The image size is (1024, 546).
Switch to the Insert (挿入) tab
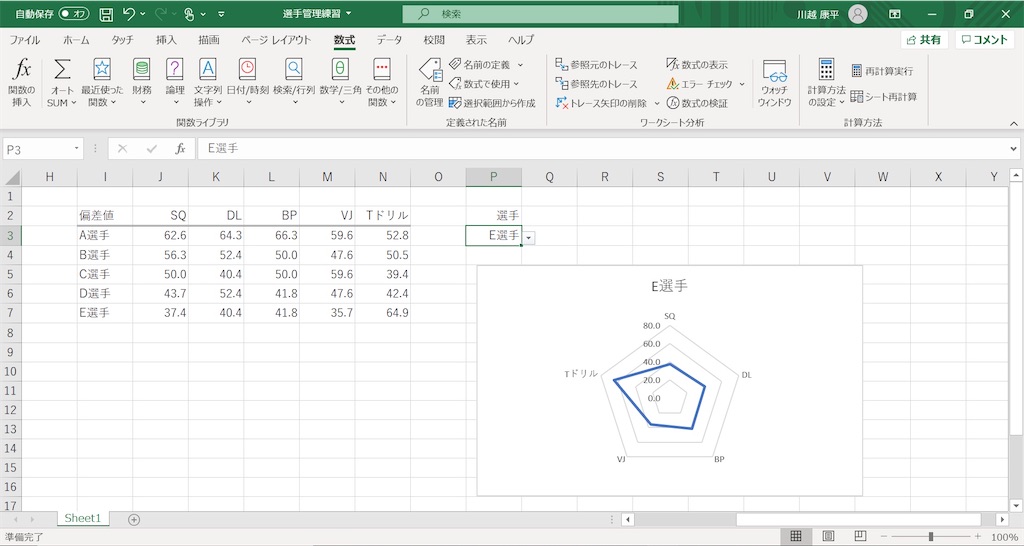pos(167,40)
